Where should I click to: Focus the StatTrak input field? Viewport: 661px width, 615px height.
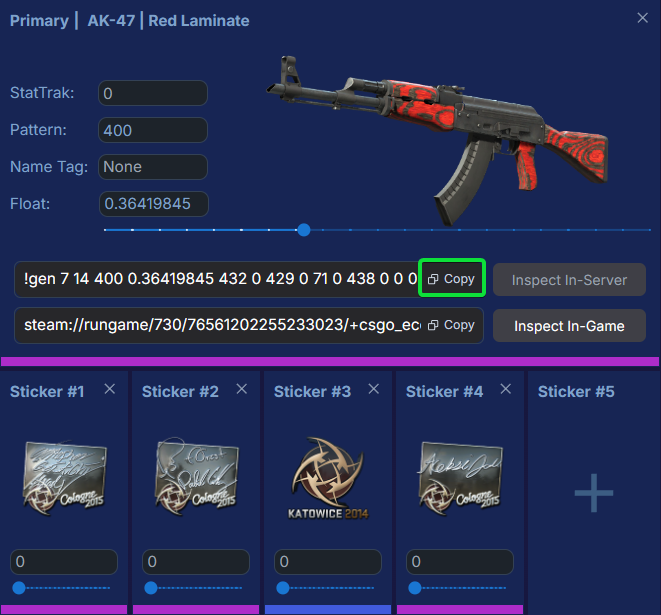click(153, 93)
